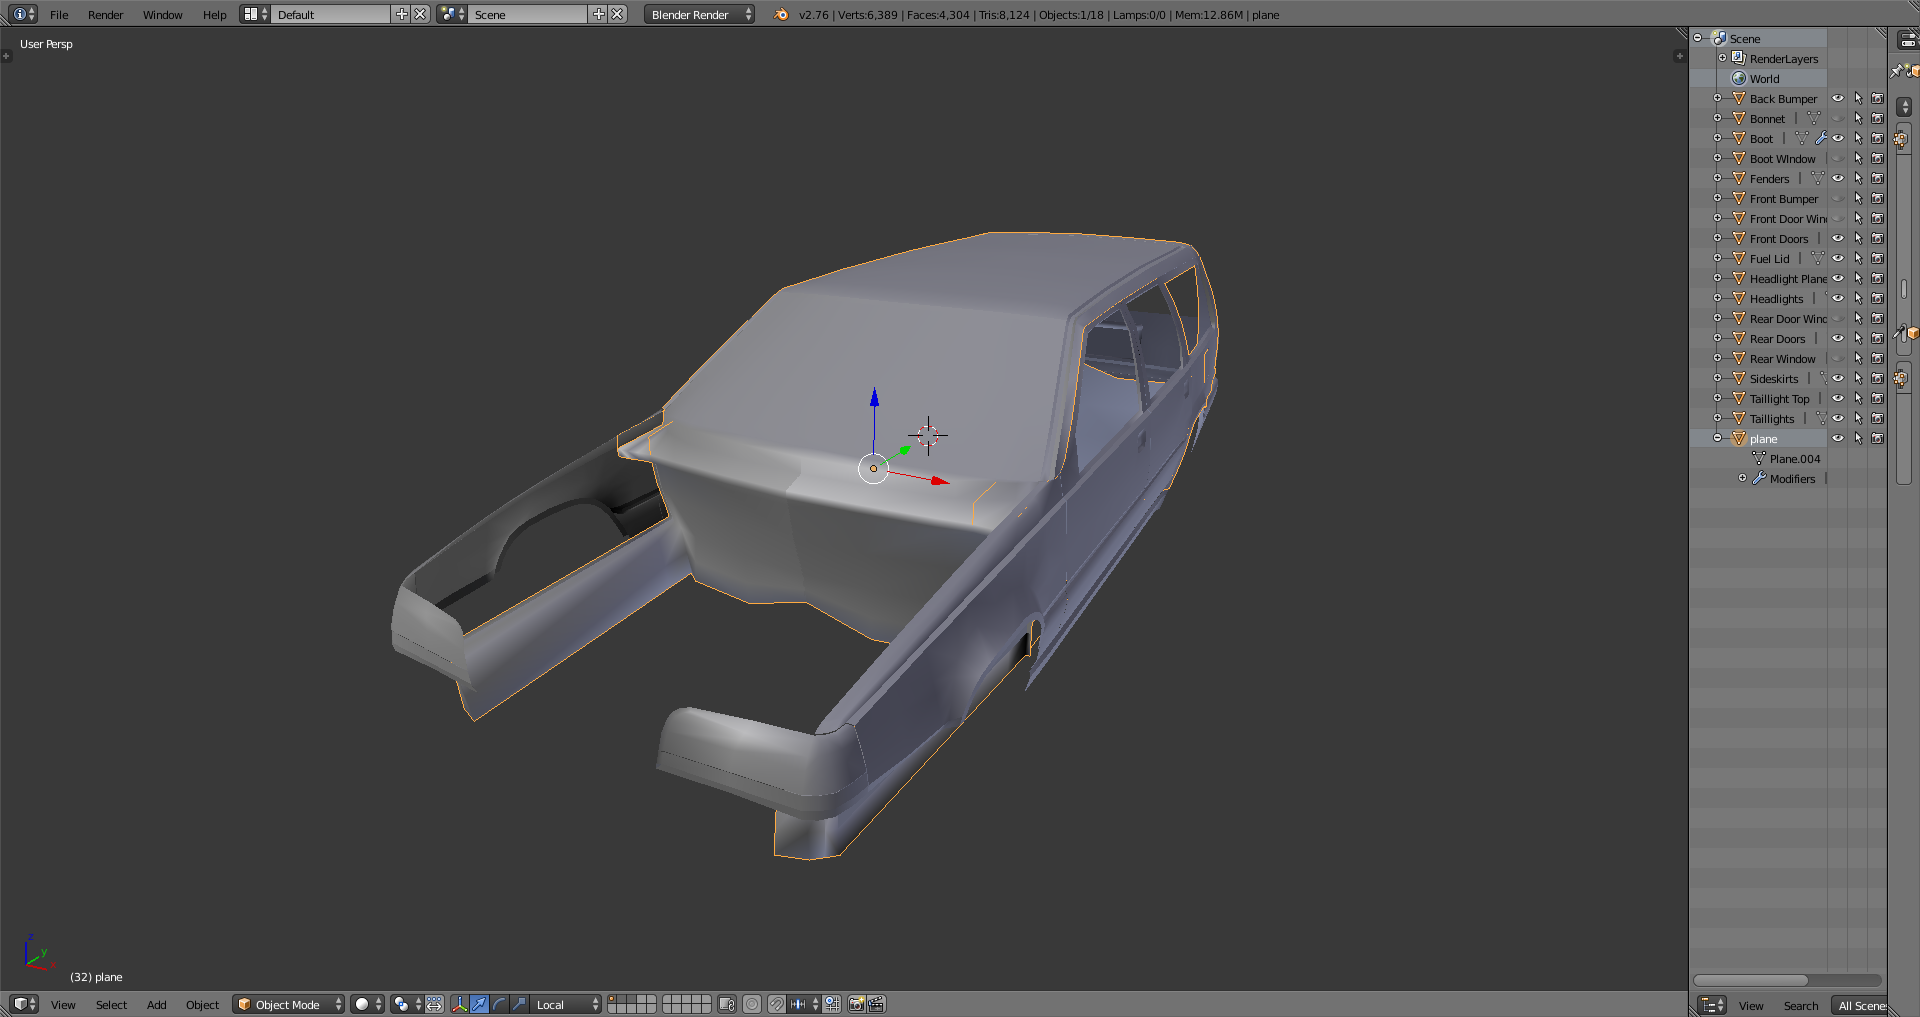Click the Boot object's wrench modifier icon
The height and width of the screenshot is (1017, 1920).
click(x=1821, y=138)
